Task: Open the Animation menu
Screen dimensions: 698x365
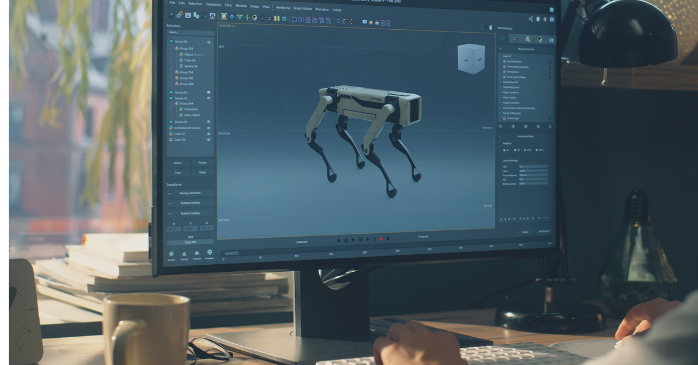Action: click(322, 9)
